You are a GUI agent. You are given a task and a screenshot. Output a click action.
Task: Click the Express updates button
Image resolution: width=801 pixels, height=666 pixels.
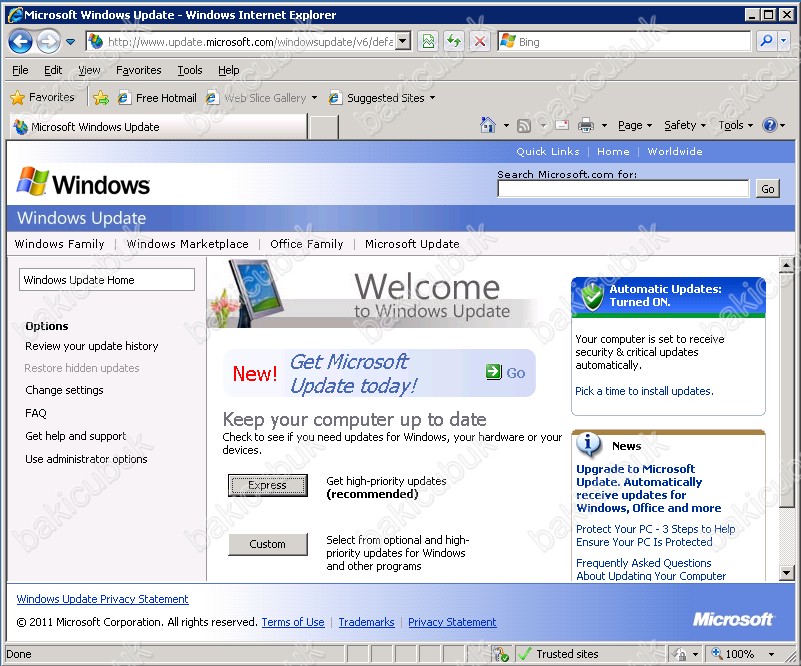(268, 485)
